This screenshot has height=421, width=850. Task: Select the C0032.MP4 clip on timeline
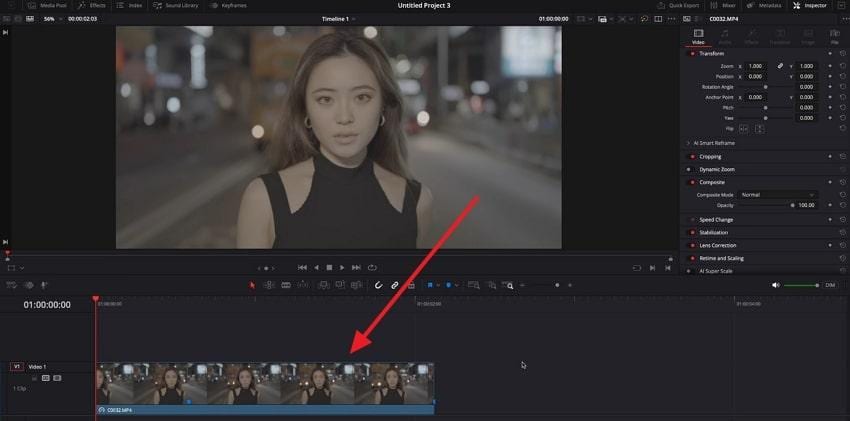pyautogui.click(x=265, y=389)
